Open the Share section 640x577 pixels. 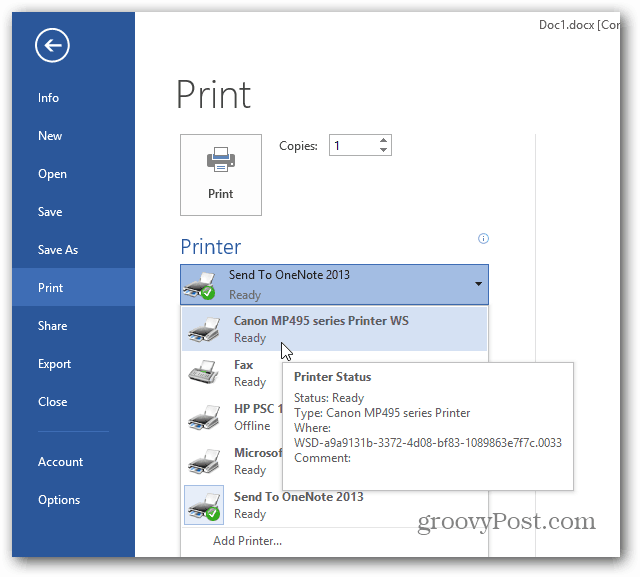(x=73, y=326)
